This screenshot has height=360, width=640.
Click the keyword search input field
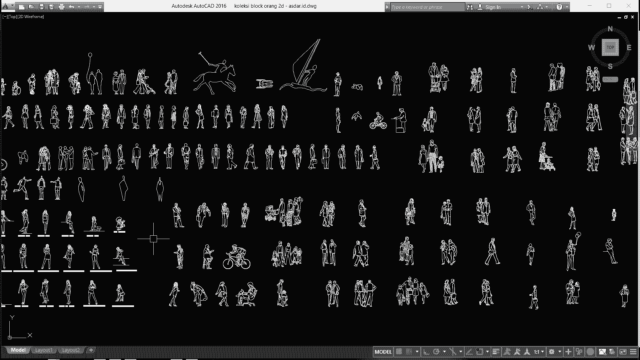427,7
